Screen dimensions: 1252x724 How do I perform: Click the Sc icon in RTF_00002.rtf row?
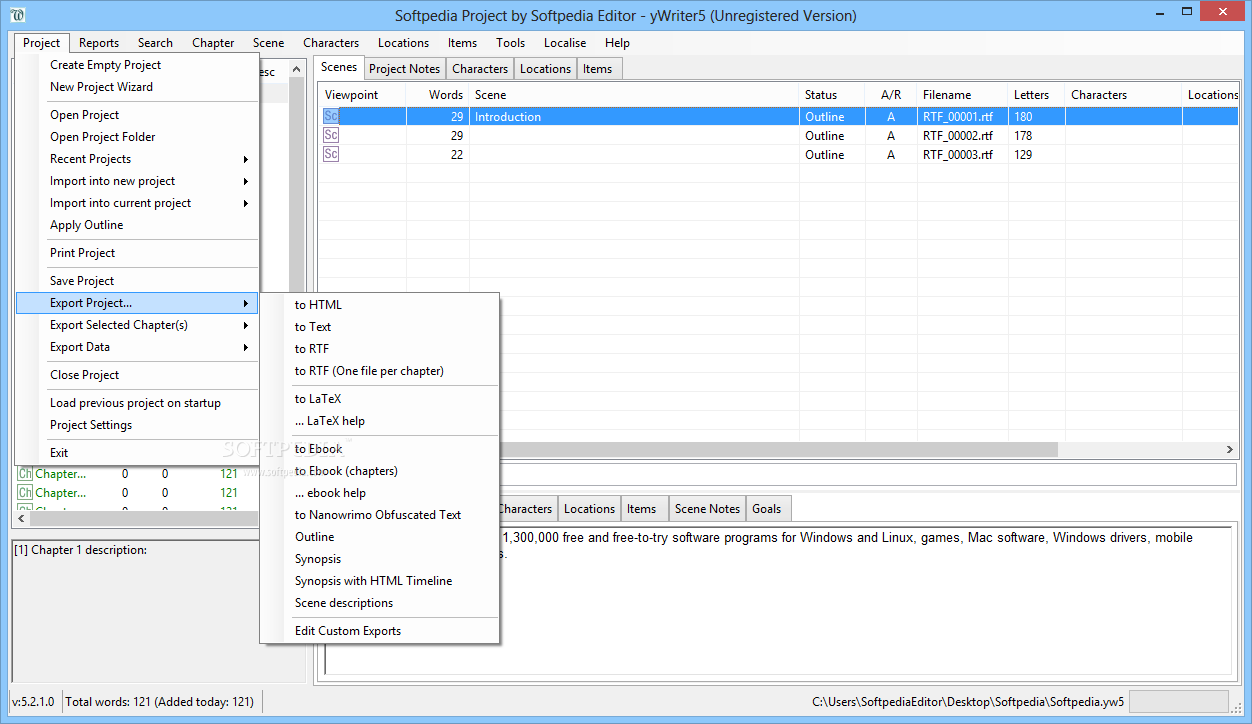331,135
